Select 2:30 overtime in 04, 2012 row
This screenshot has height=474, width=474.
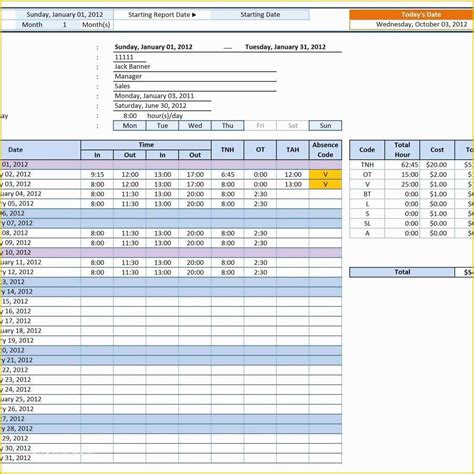coord(260,194)
